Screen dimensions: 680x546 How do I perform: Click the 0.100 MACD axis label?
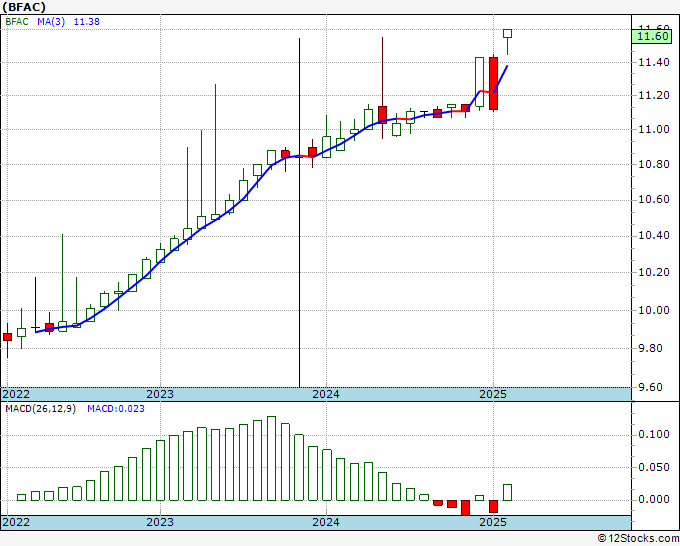point(652,434)
